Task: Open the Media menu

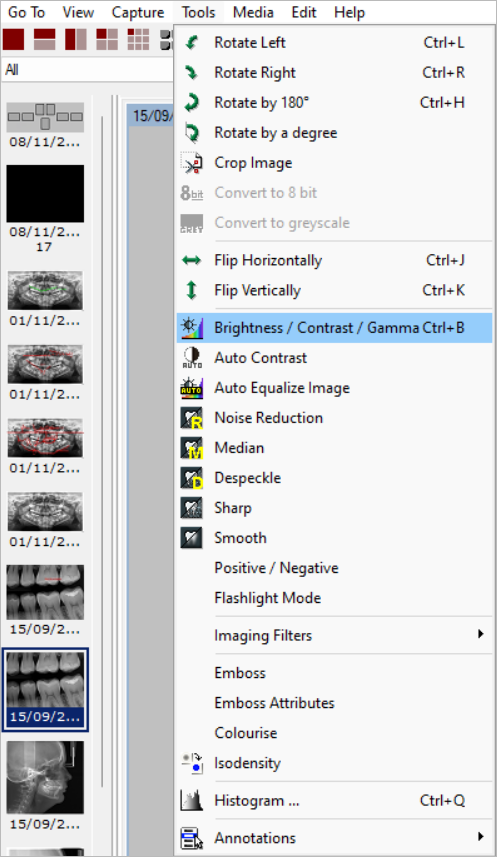Action: tap(253, 12)
